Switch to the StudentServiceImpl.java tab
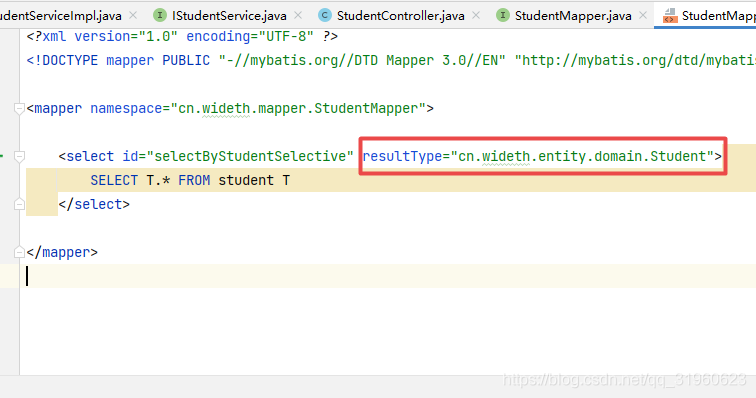 [61, 15]
